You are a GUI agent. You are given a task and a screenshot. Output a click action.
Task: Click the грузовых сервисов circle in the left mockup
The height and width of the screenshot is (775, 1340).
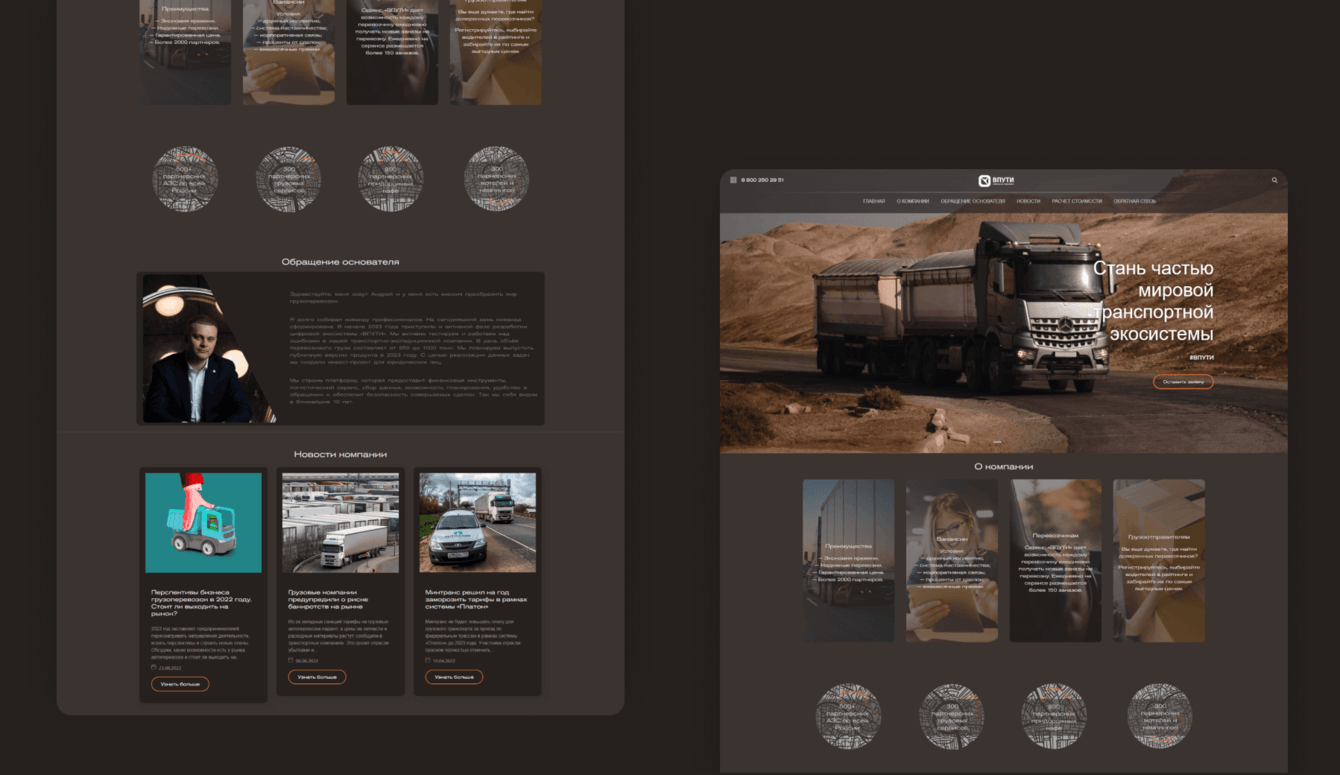(289, 179)
